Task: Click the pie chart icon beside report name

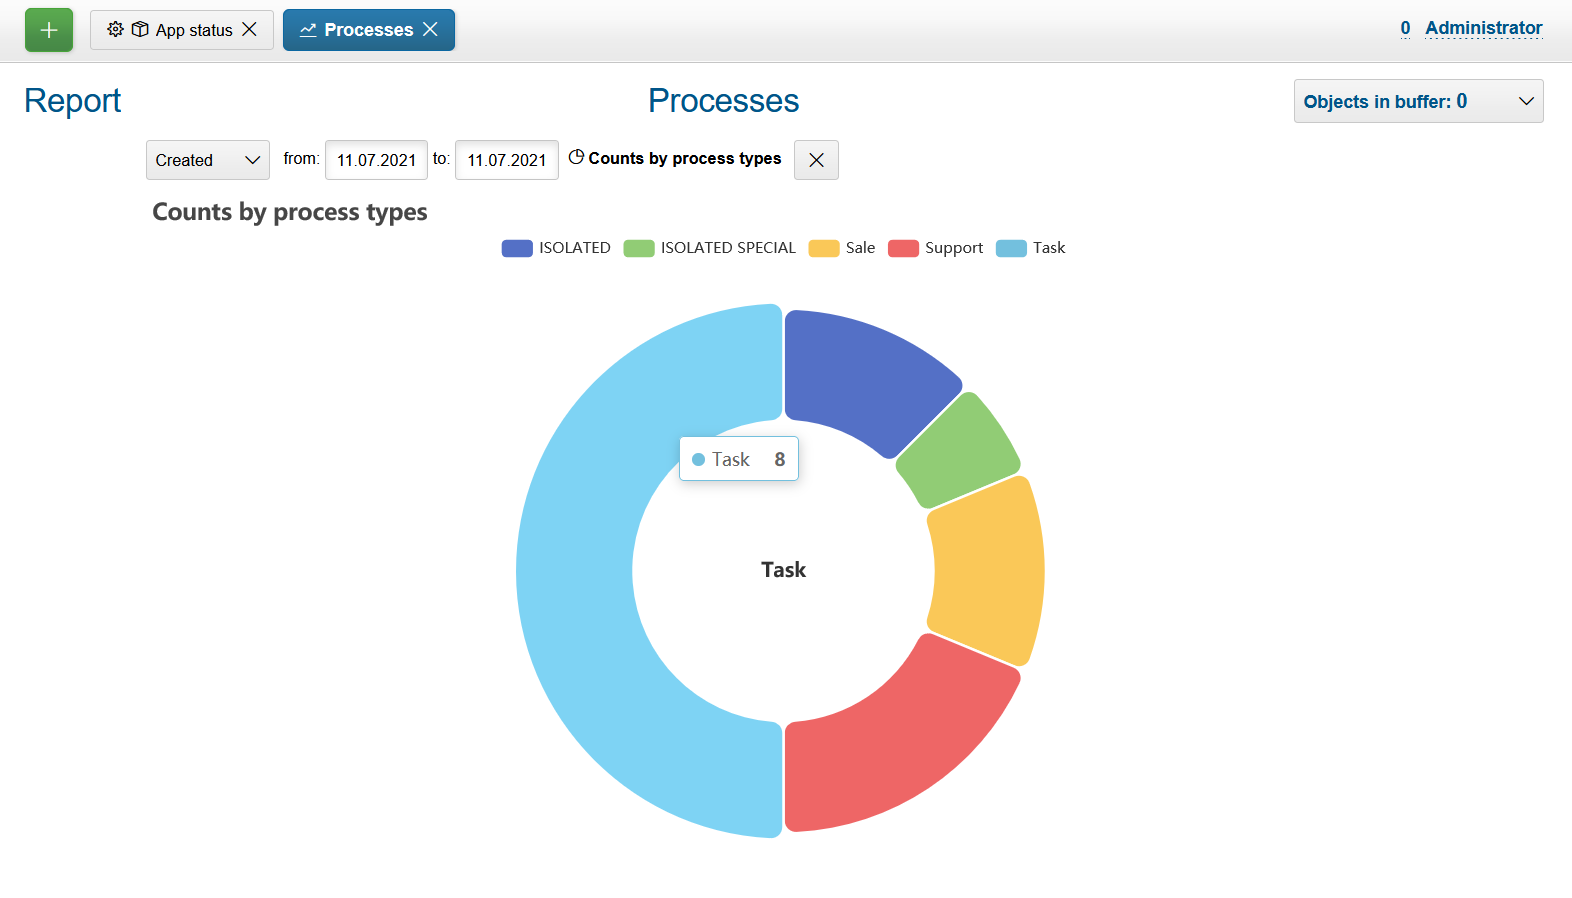Action: (x=576, y=157)
